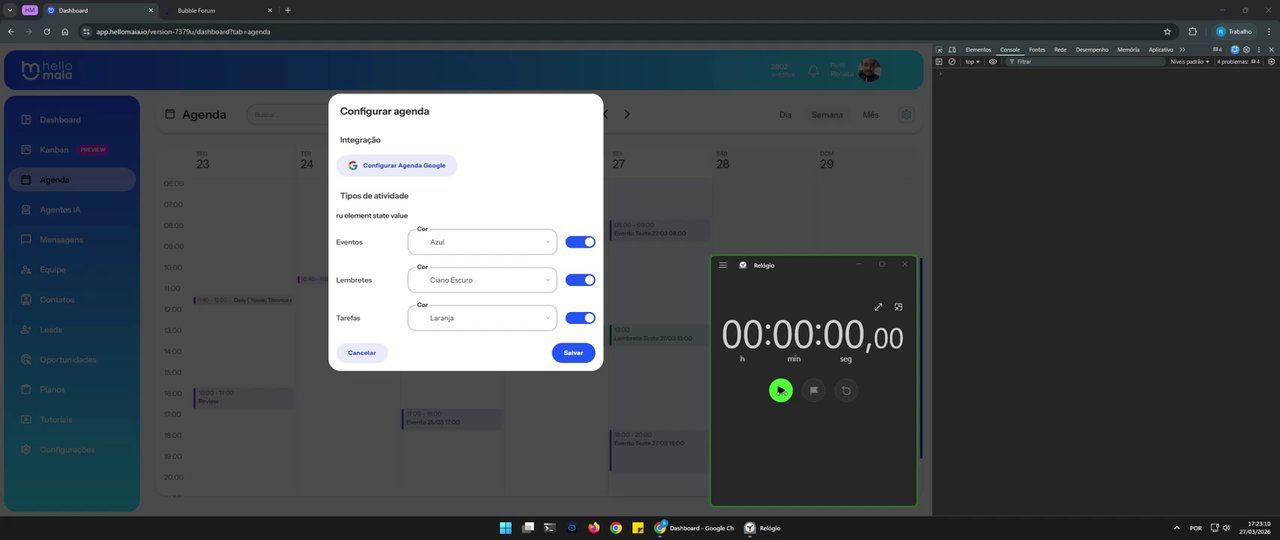This screenshot has height=540, width=1280.
Task: Open the Eventos color dropdown showing Azul
Action: pyautogui.click(x=482, y=242)
